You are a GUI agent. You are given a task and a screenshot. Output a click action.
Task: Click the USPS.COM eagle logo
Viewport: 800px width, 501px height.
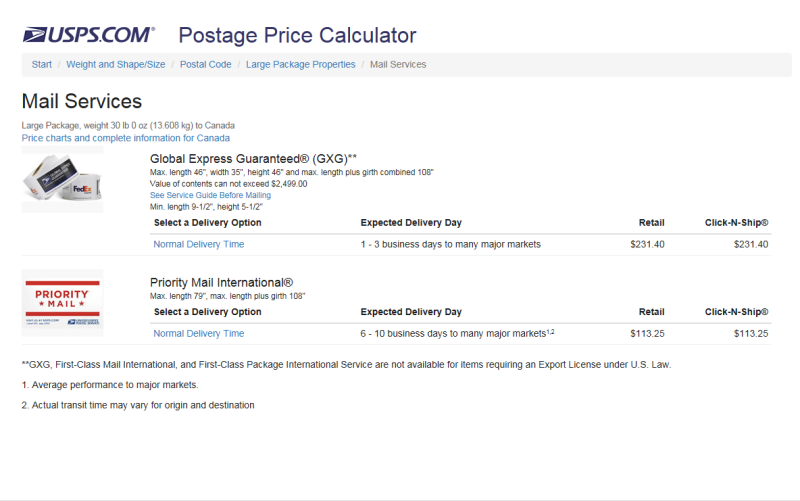[x=89, y=35]
